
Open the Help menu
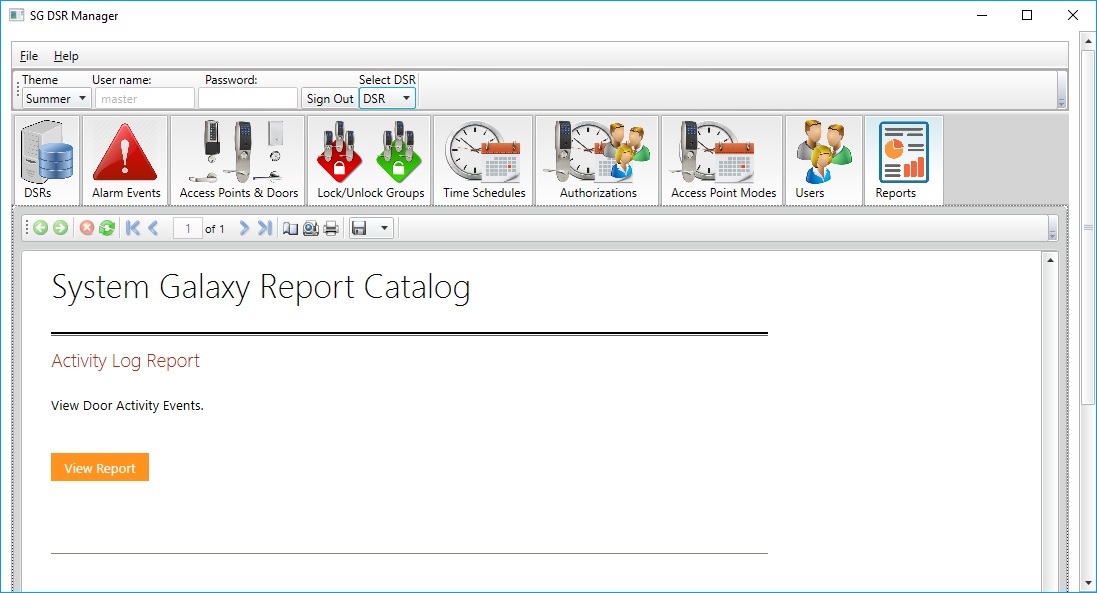(x=66, y=56)
